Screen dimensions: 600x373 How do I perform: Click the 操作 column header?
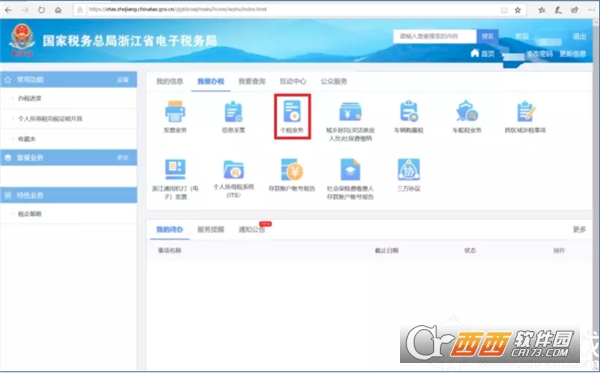click(559, 251)
